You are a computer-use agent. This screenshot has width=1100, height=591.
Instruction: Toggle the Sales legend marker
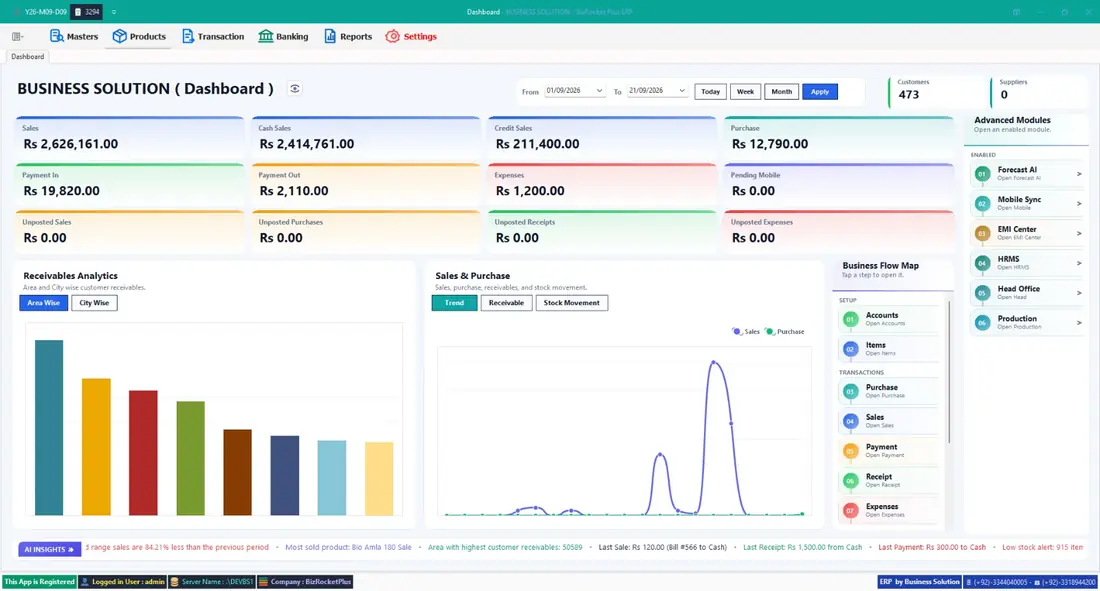[736, 331]
